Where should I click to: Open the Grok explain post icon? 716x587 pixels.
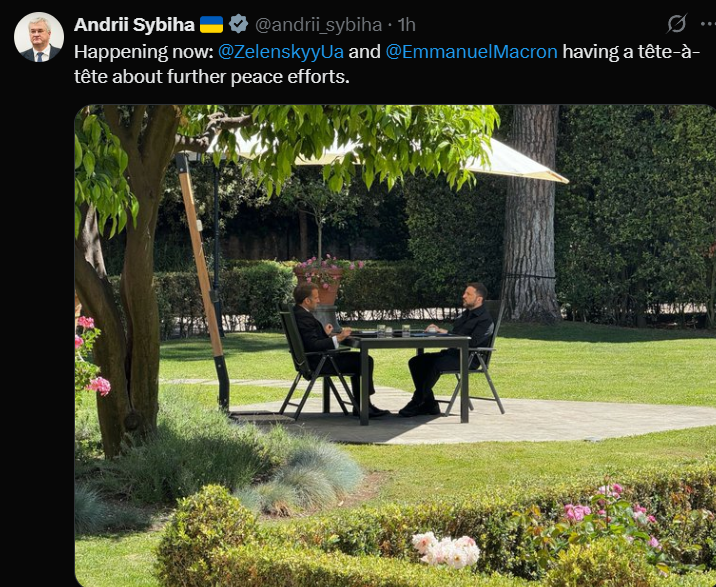click(676, 24)
